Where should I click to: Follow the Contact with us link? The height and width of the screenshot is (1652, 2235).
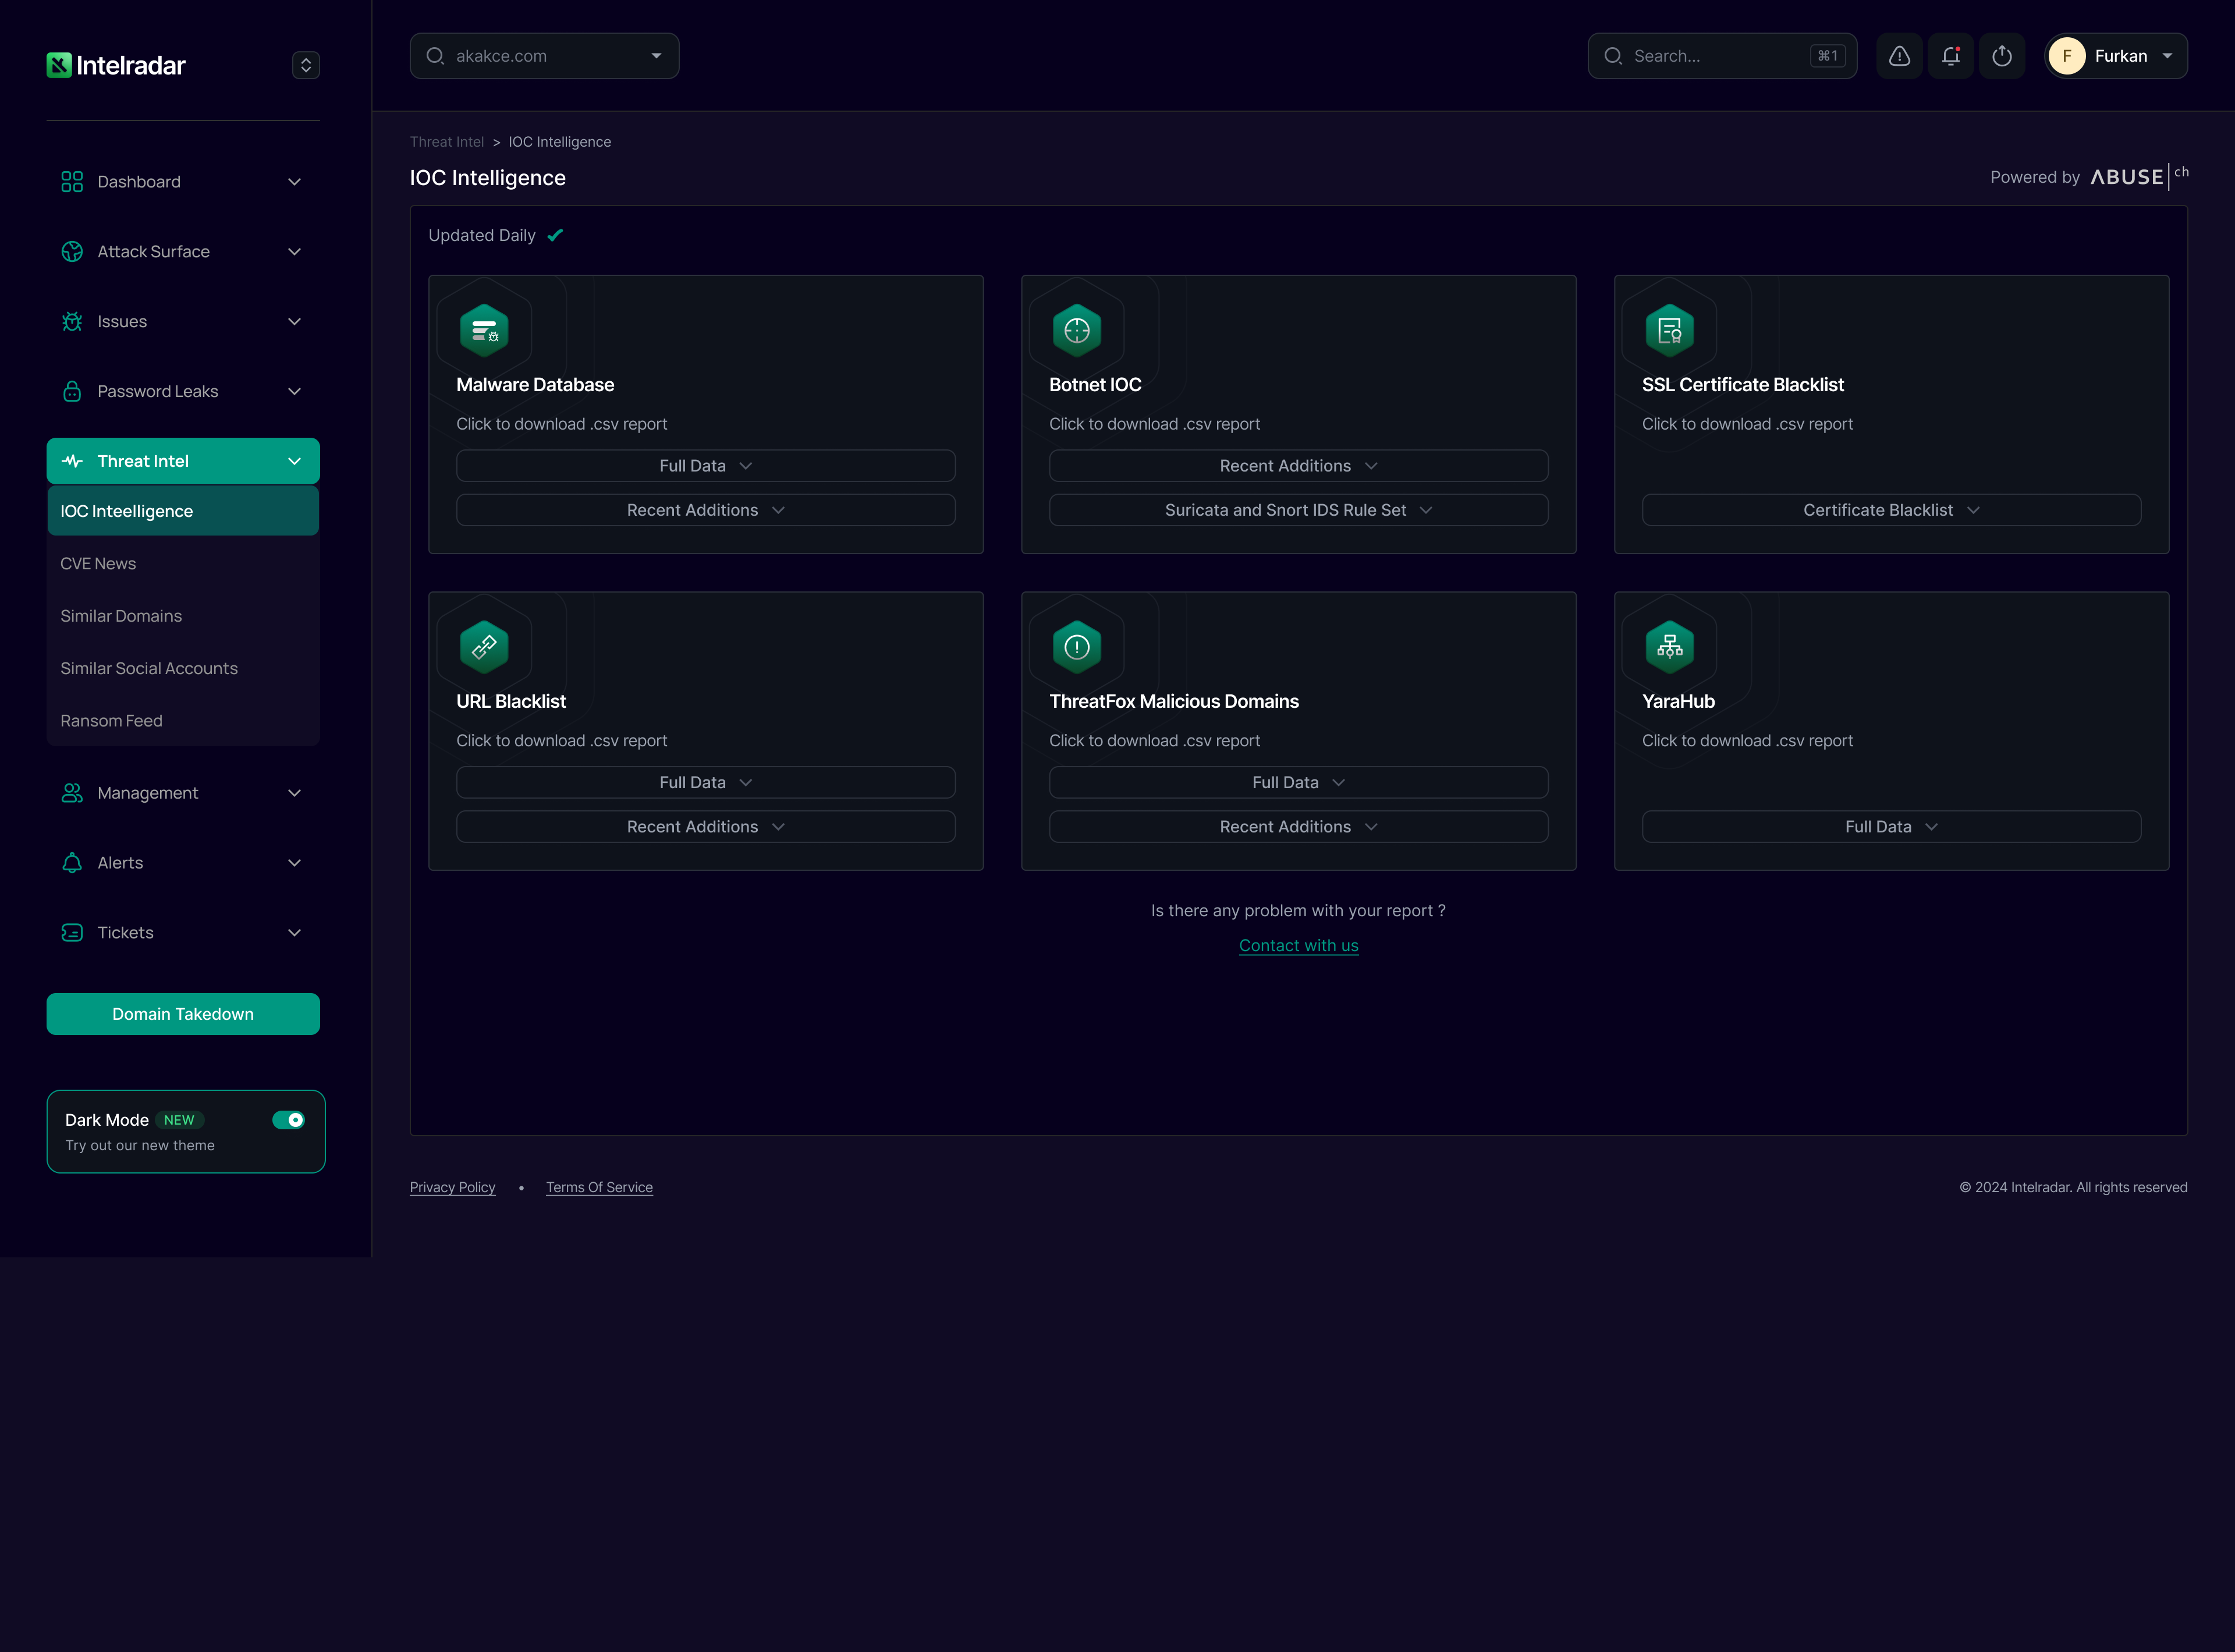[1298, 946]
